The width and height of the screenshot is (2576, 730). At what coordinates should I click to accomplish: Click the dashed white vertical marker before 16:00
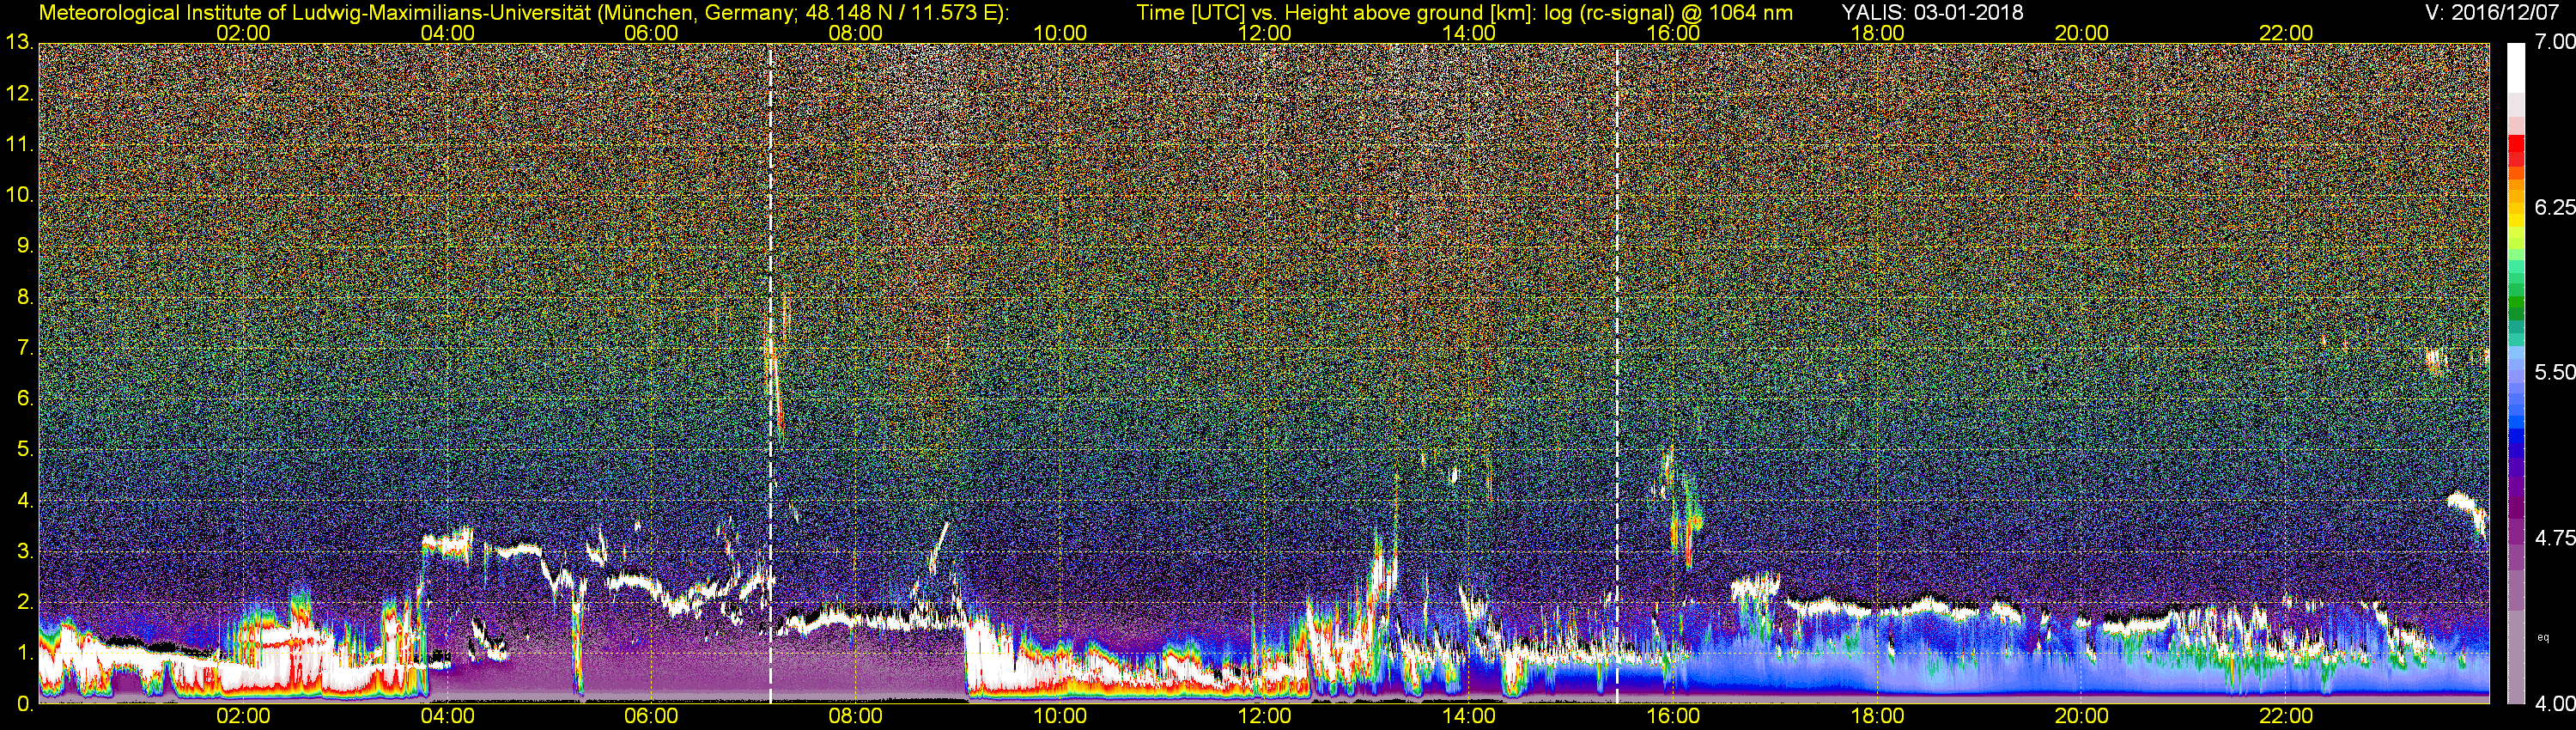point(1617,373)
